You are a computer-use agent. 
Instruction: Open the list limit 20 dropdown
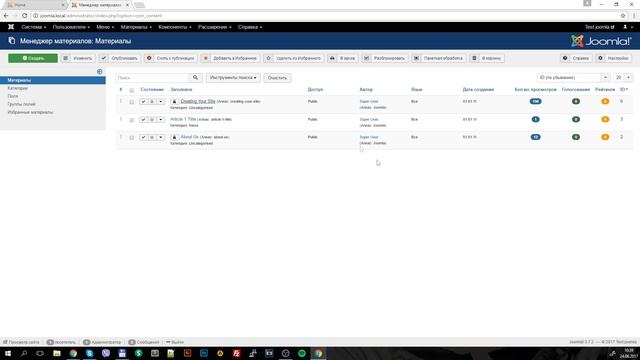coord(623,78)
